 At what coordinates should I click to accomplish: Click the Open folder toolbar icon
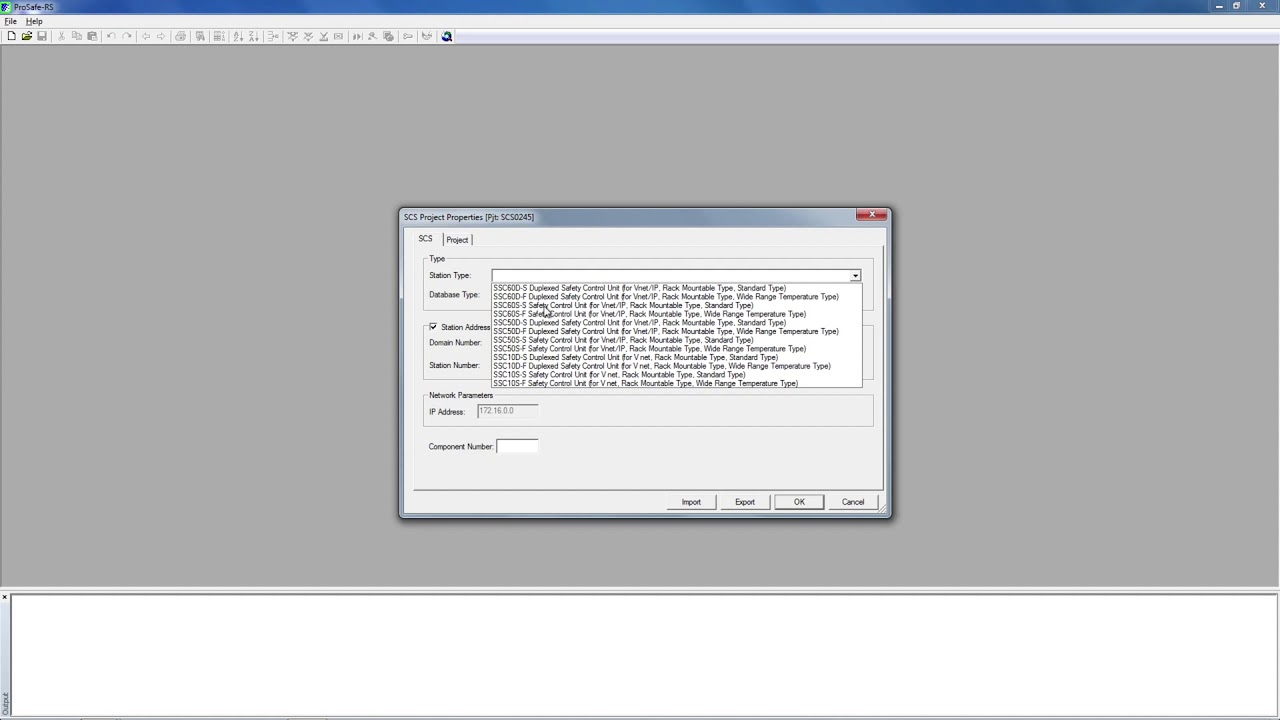(27, 36)
